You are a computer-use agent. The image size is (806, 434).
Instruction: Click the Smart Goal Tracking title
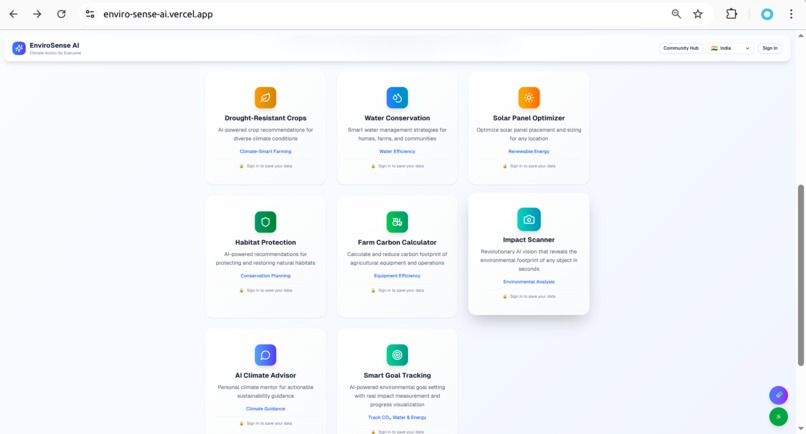pos(397,375)
